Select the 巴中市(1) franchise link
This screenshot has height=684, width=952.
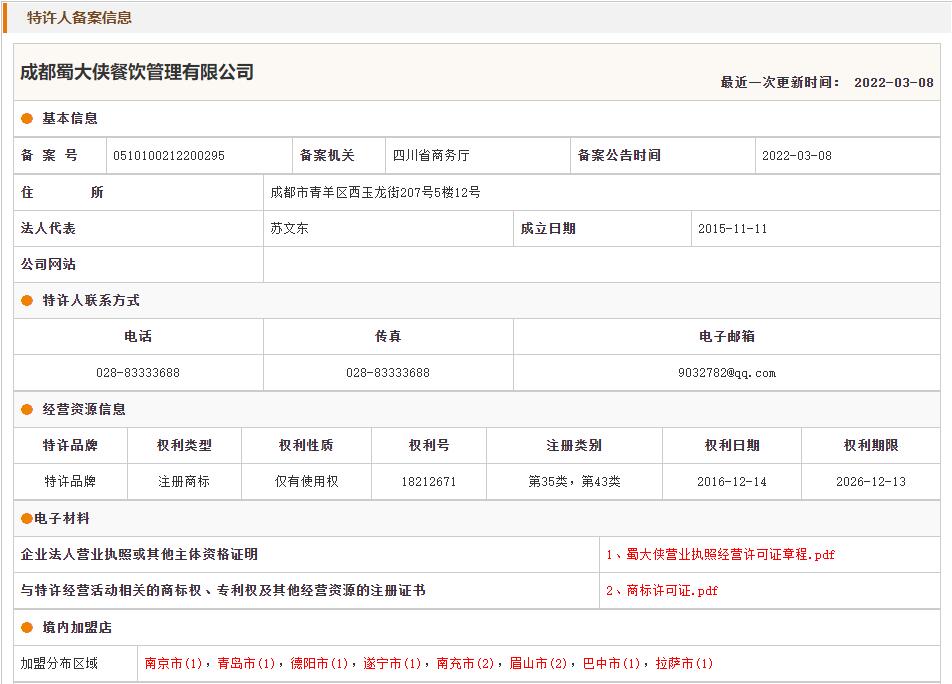coord(611,663)
